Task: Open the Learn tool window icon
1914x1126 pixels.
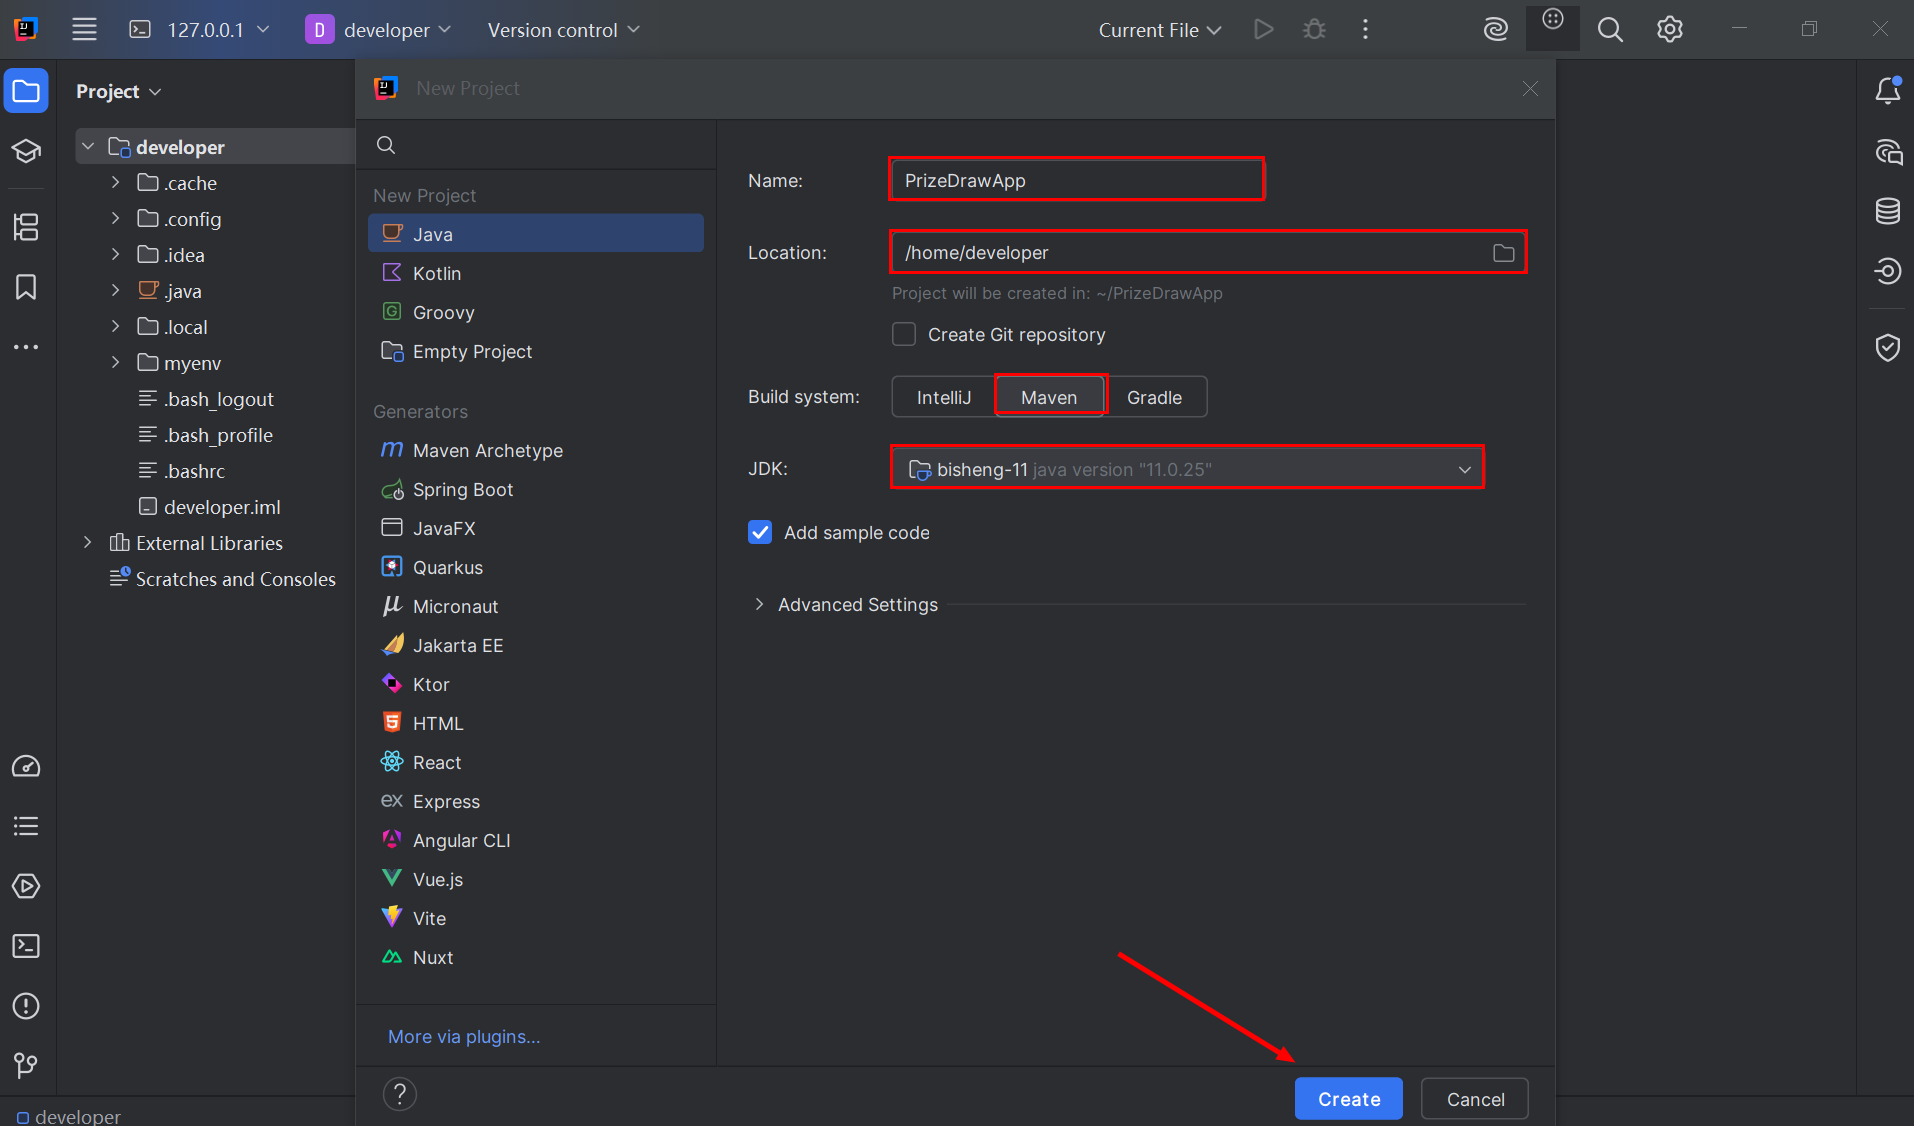Action: 26,151
